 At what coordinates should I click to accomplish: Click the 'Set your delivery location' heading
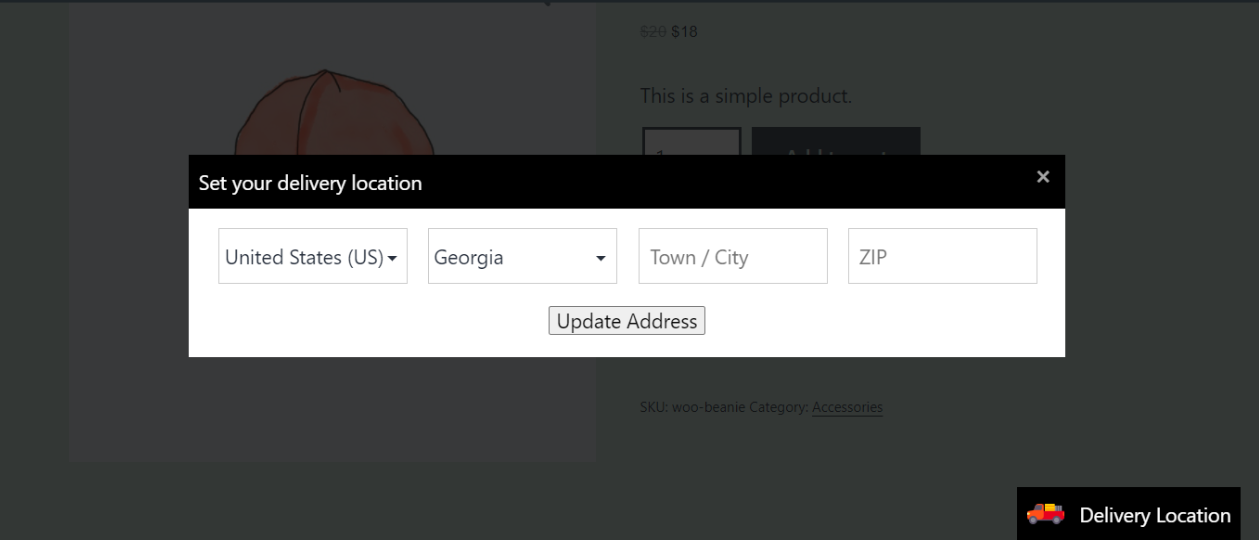pyautogui.click(x=310, y=183)
